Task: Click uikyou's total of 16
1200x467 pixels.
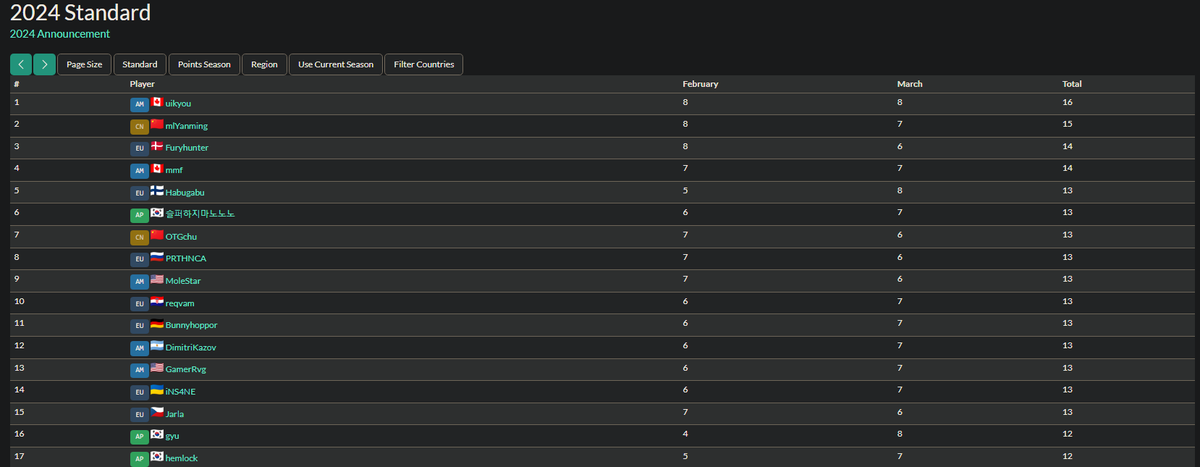Action: pos(1067,102)
